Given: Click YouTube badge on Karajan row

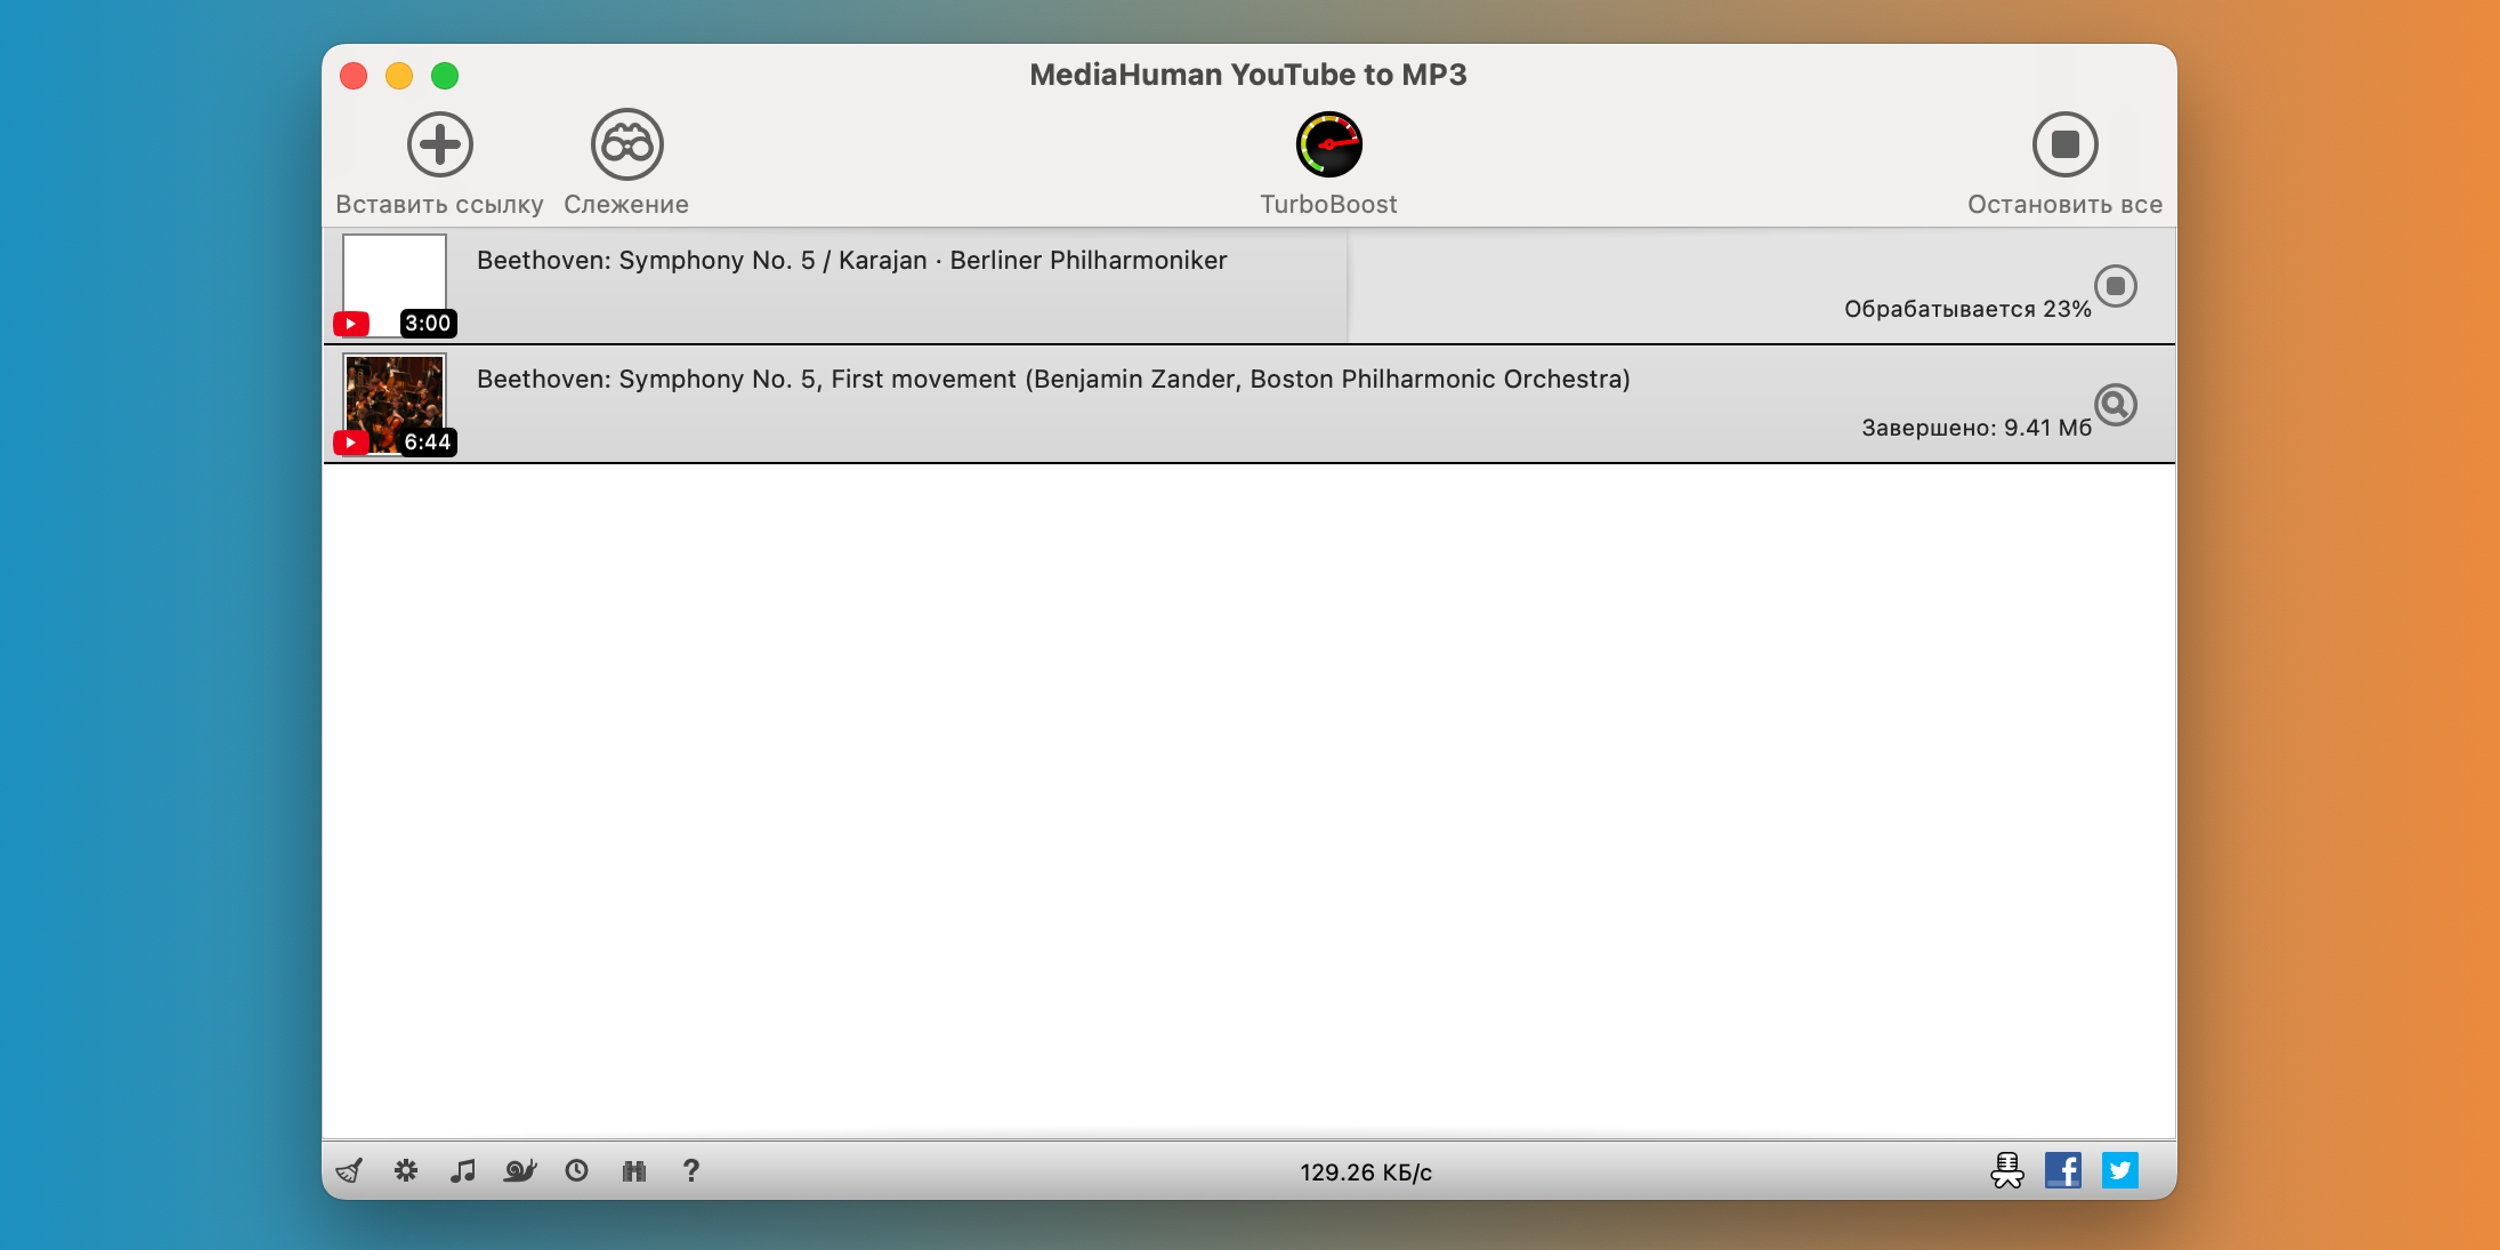Looking at the screenshot, I should point(351,324).
